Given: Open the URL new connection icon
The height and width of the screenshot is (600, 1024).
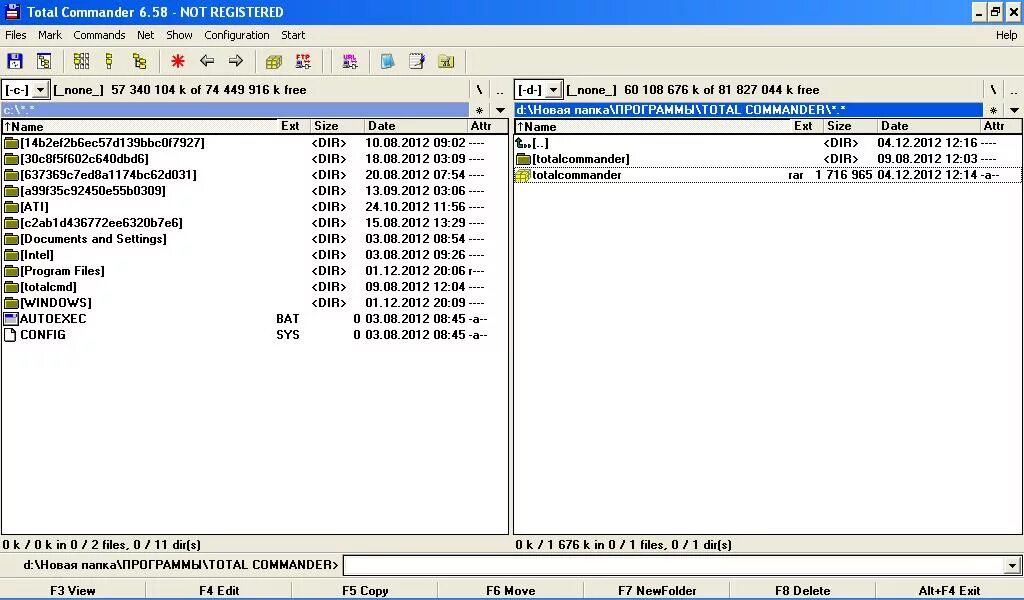Looking at the screenshot, I should pos(349,61).
